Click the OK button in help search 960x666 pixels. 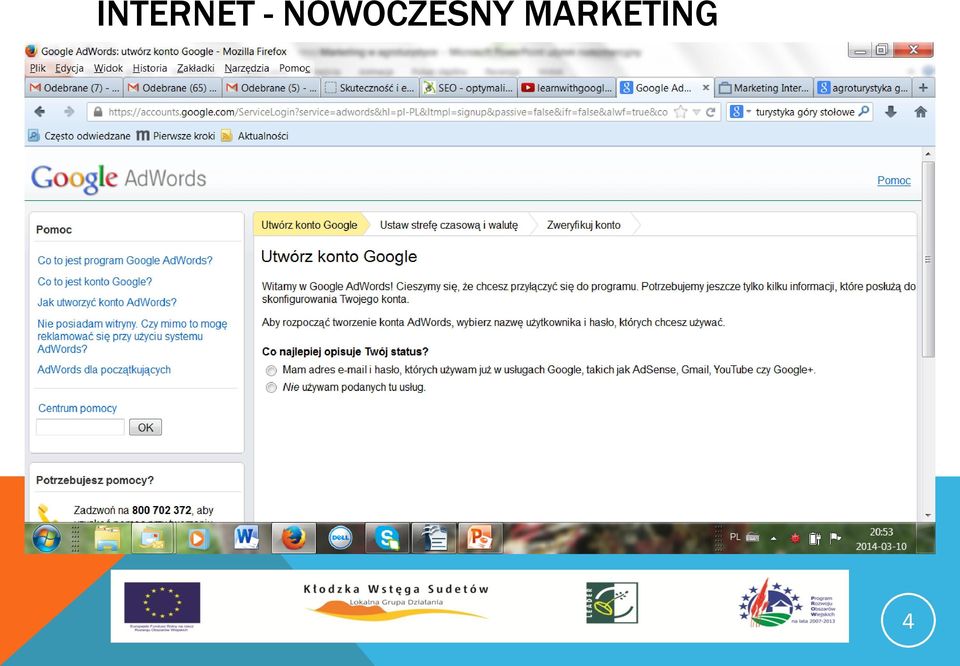(x=146, y=427)
